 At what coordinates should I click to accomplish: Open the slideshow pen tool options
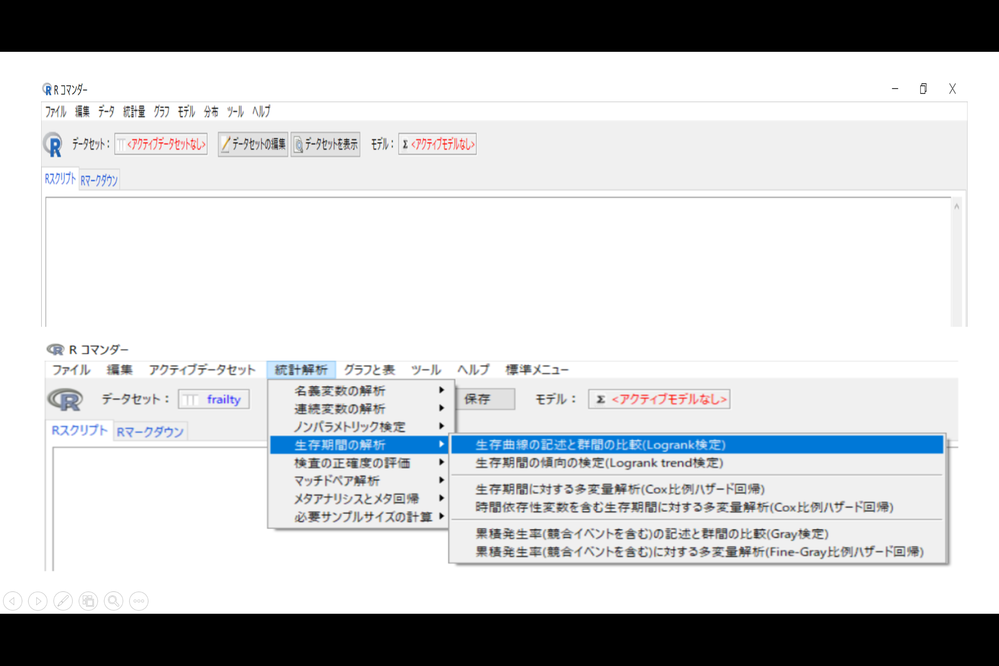point(63,601)
